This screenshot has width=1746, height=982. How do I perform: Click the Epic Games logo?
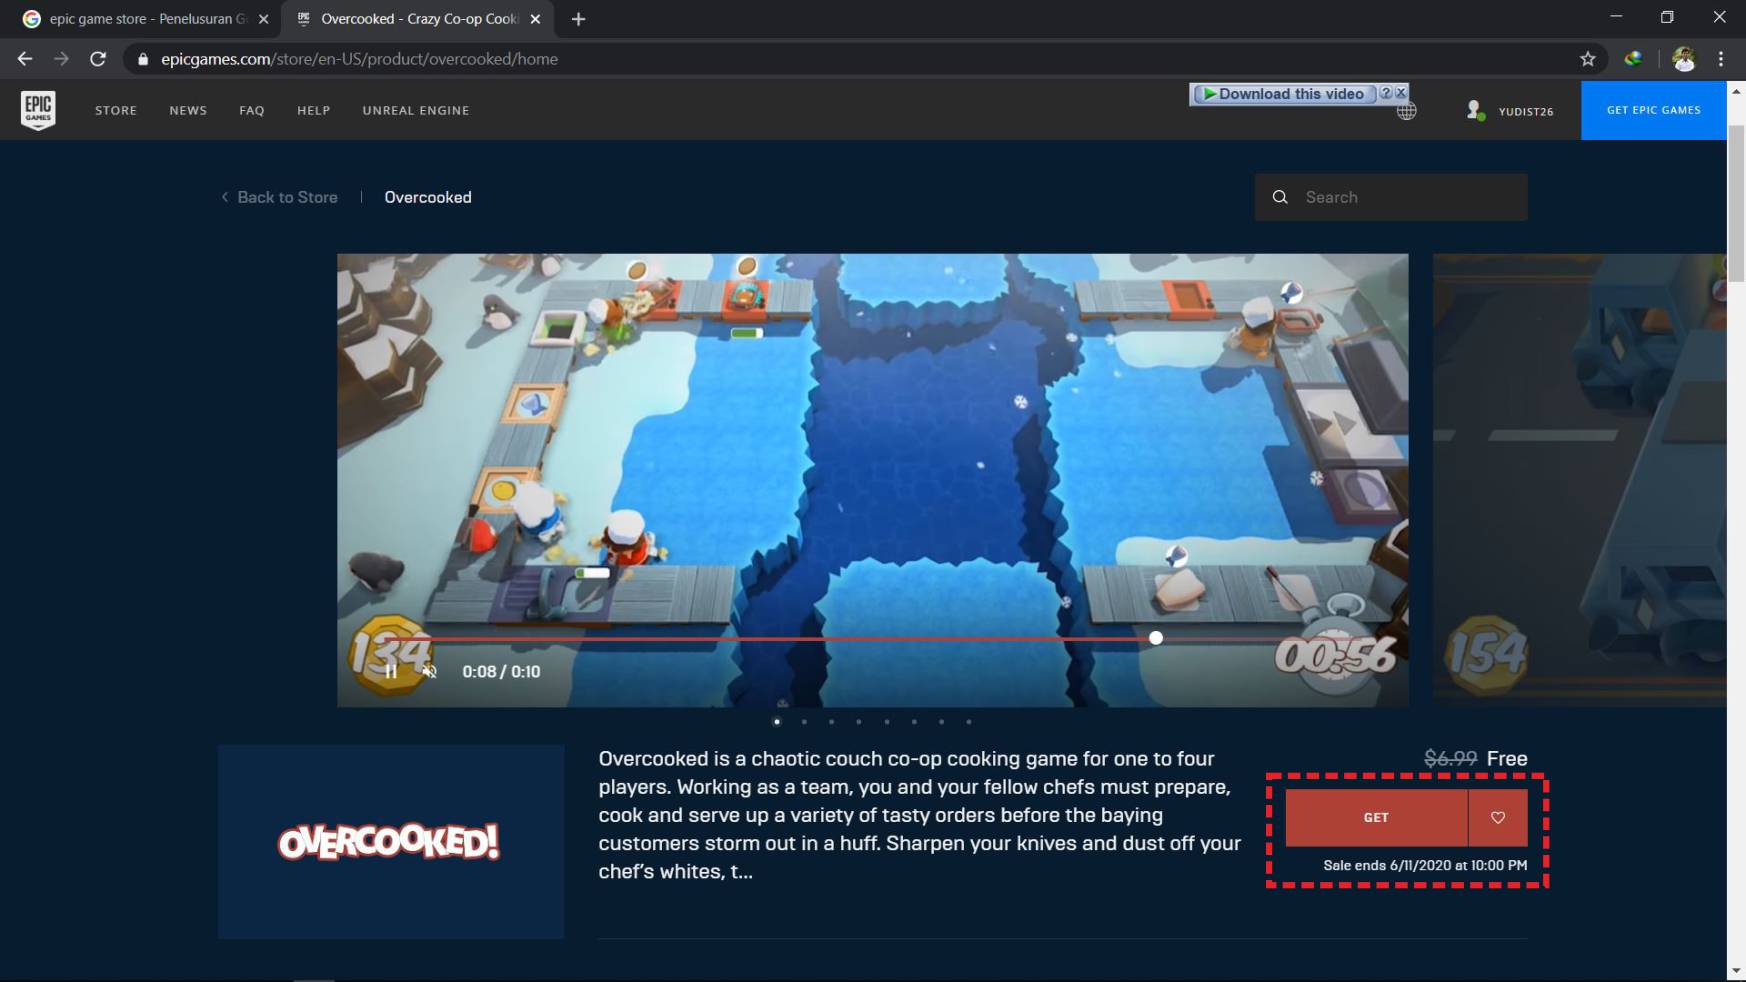pos(38,109)
